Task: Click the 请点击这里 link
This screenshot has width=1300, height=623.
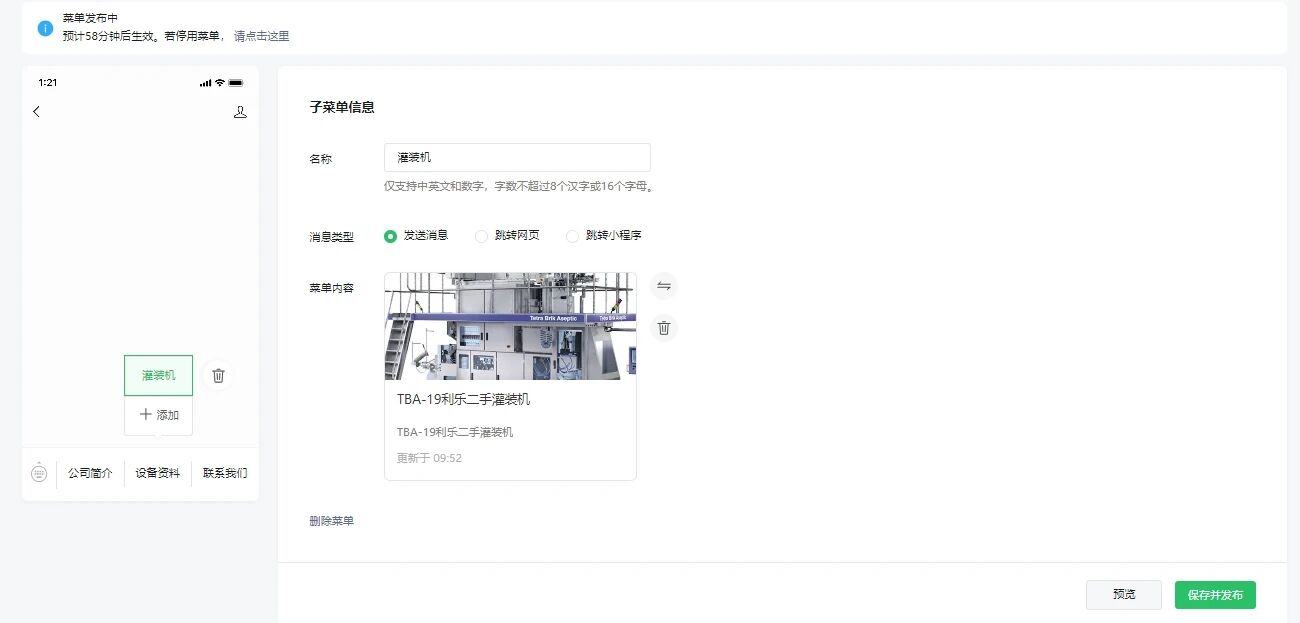Action: [x=262, y=36]
